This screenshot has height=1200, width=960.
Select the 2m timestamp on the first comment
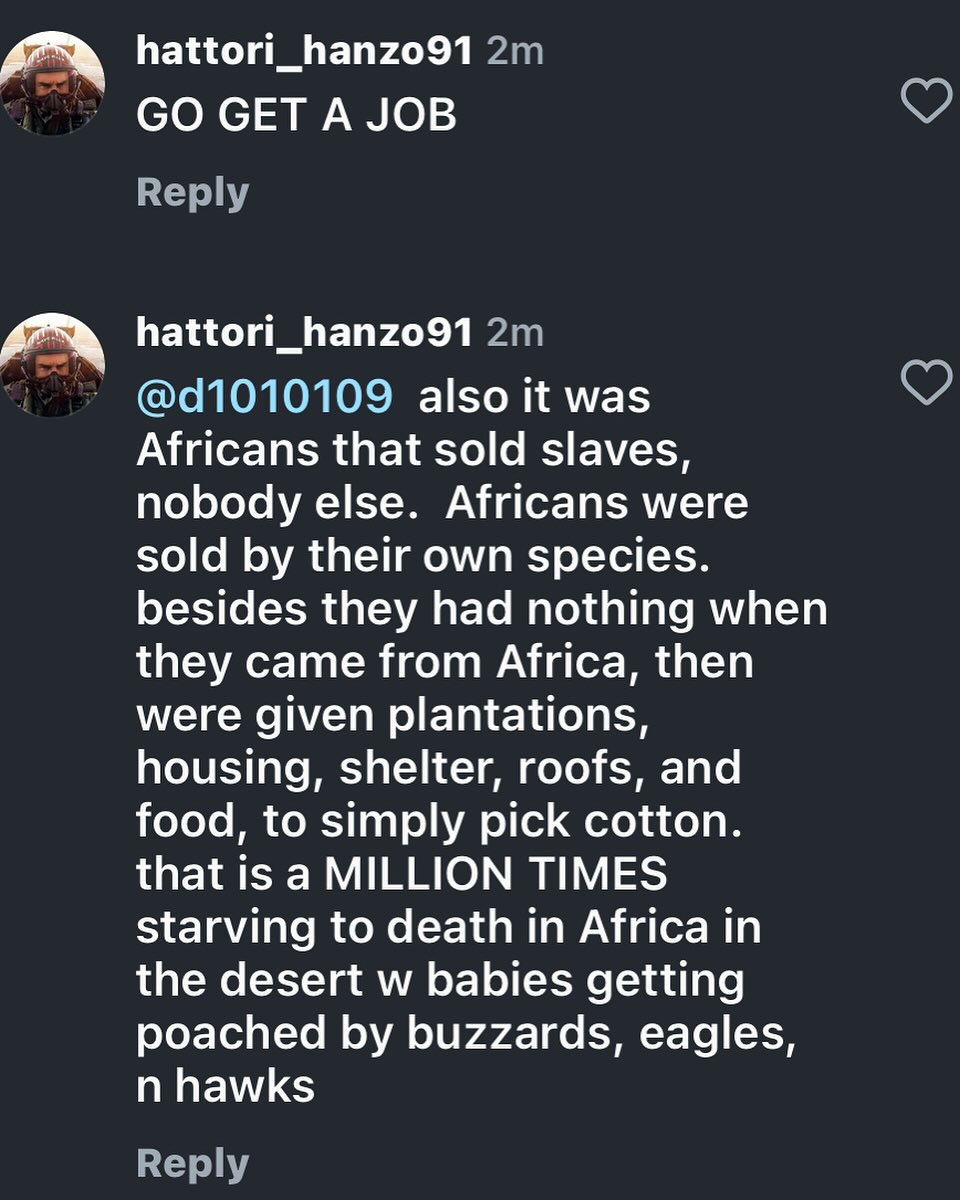[515, 53]
